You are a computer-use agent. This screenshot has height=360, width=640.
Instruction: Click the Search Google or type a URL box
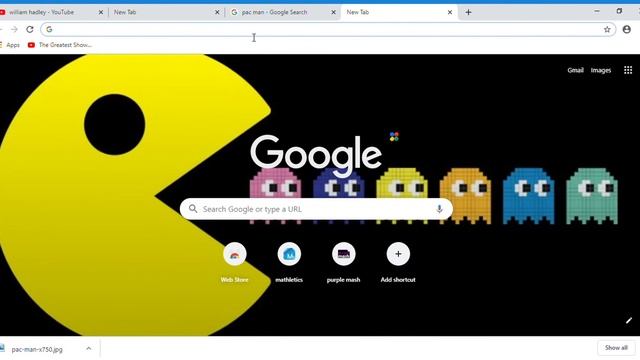pyautogui.click(x=316, y=209)
